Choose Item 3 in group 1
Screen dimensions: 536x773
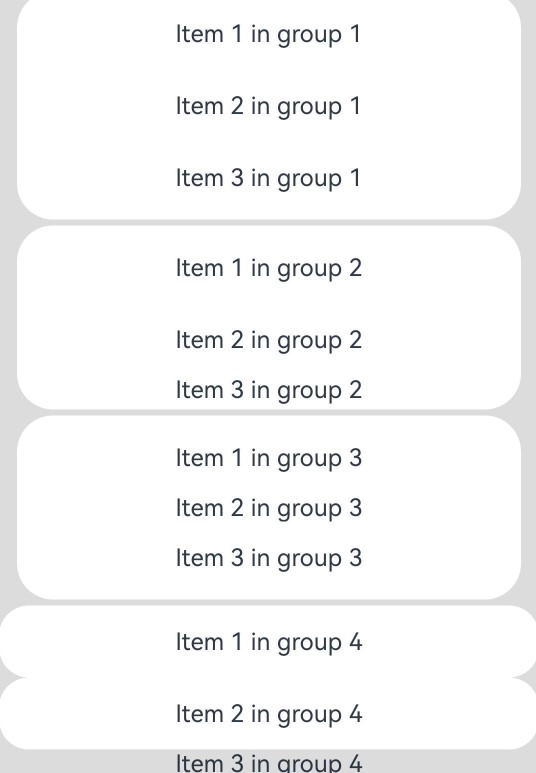pyautogui.click(x=268, y=179)
